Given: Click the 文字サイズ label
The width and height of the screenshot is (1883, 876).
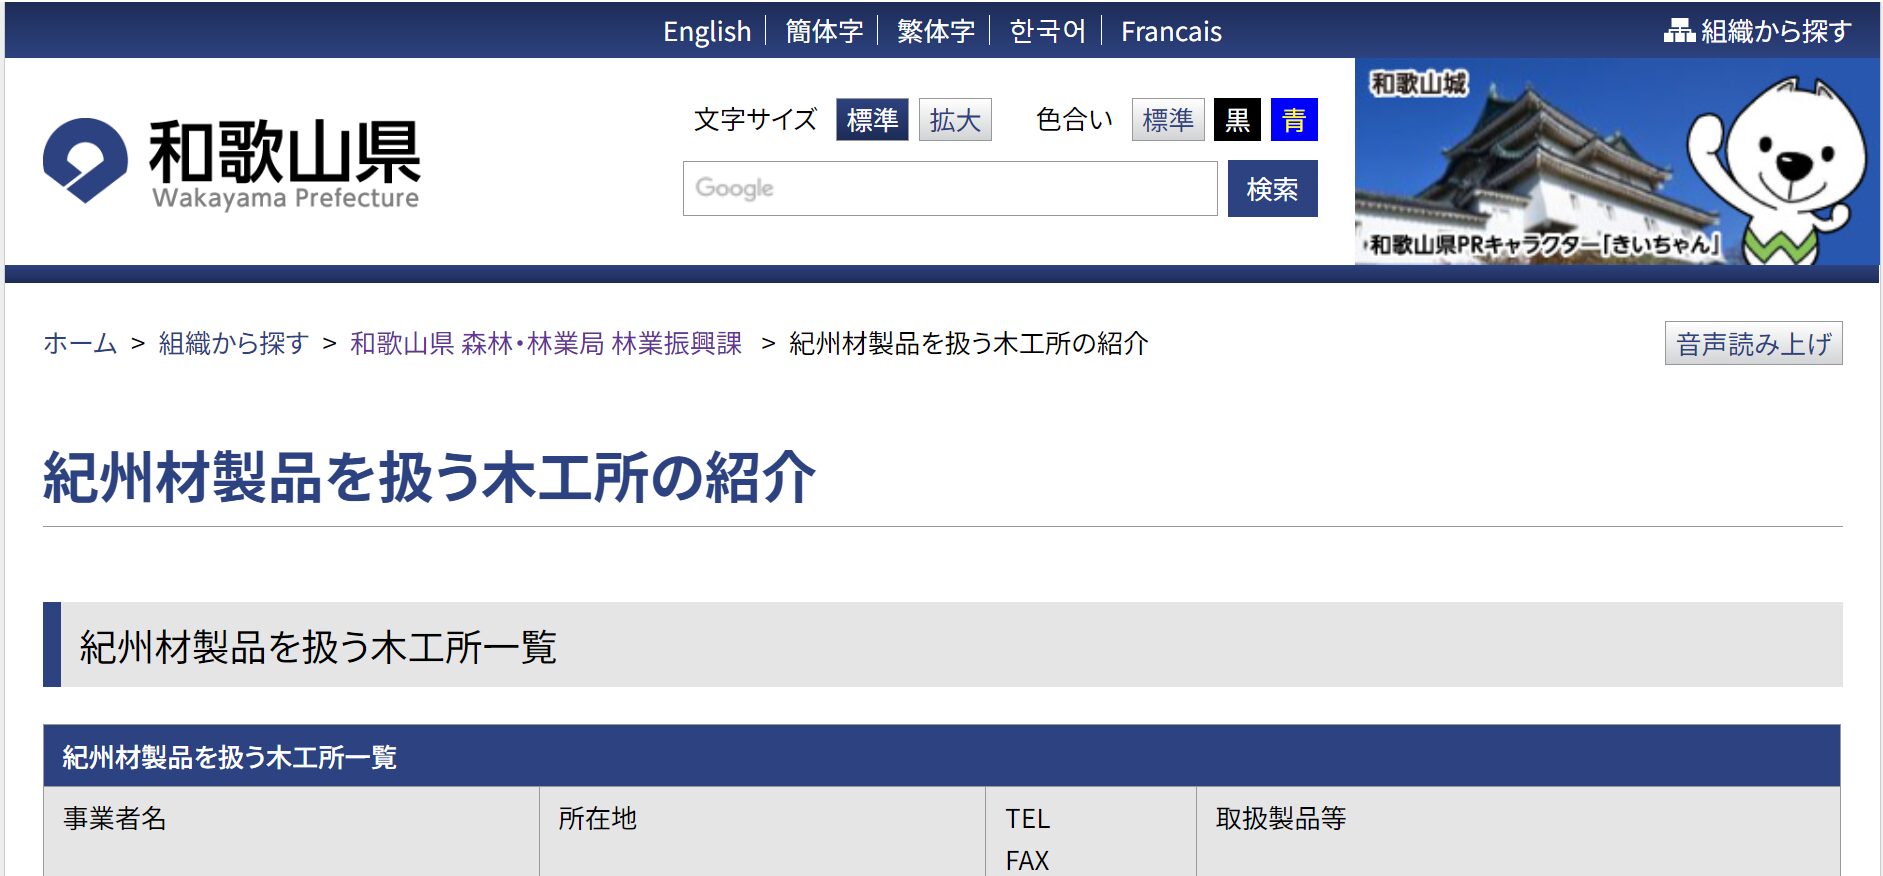Looking at the screenshot, I should (755, 120).
